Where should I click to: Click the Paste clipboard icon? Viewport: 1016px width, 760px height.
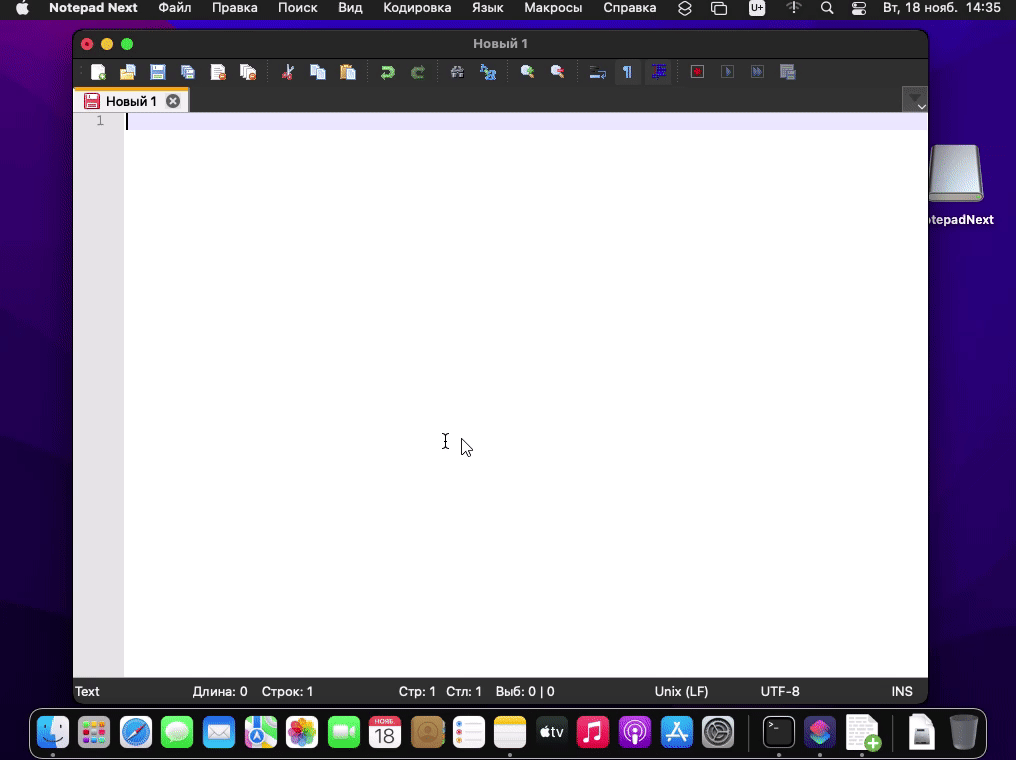click(x=348, y=72)
